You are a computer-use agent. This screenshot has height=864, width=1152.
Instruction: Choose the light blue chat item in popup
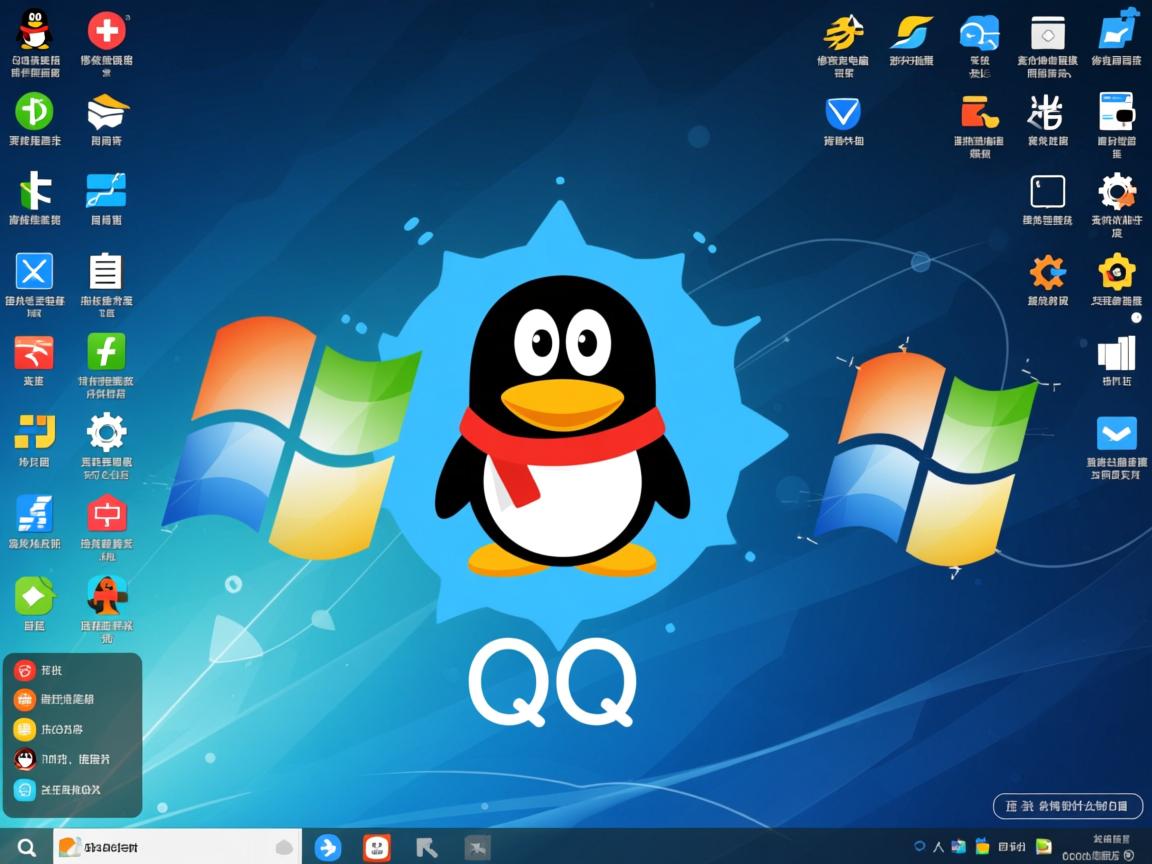click(25, 790)
